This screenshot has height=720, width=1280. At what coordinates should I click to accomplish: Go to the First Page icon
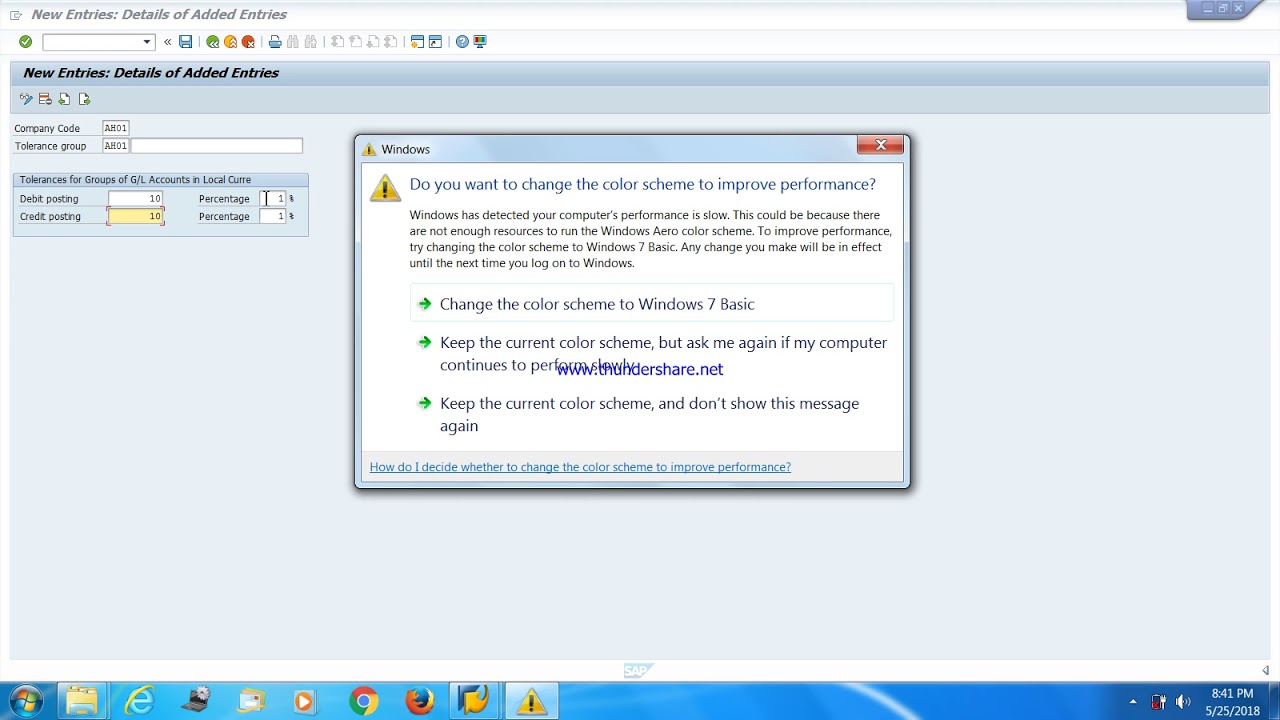point(338,42)
